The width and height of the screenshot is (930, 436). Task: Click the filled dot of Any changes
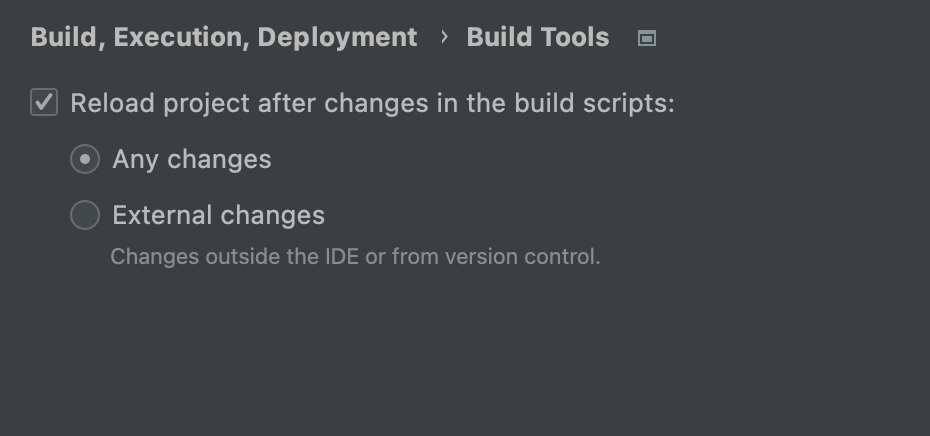85,159
